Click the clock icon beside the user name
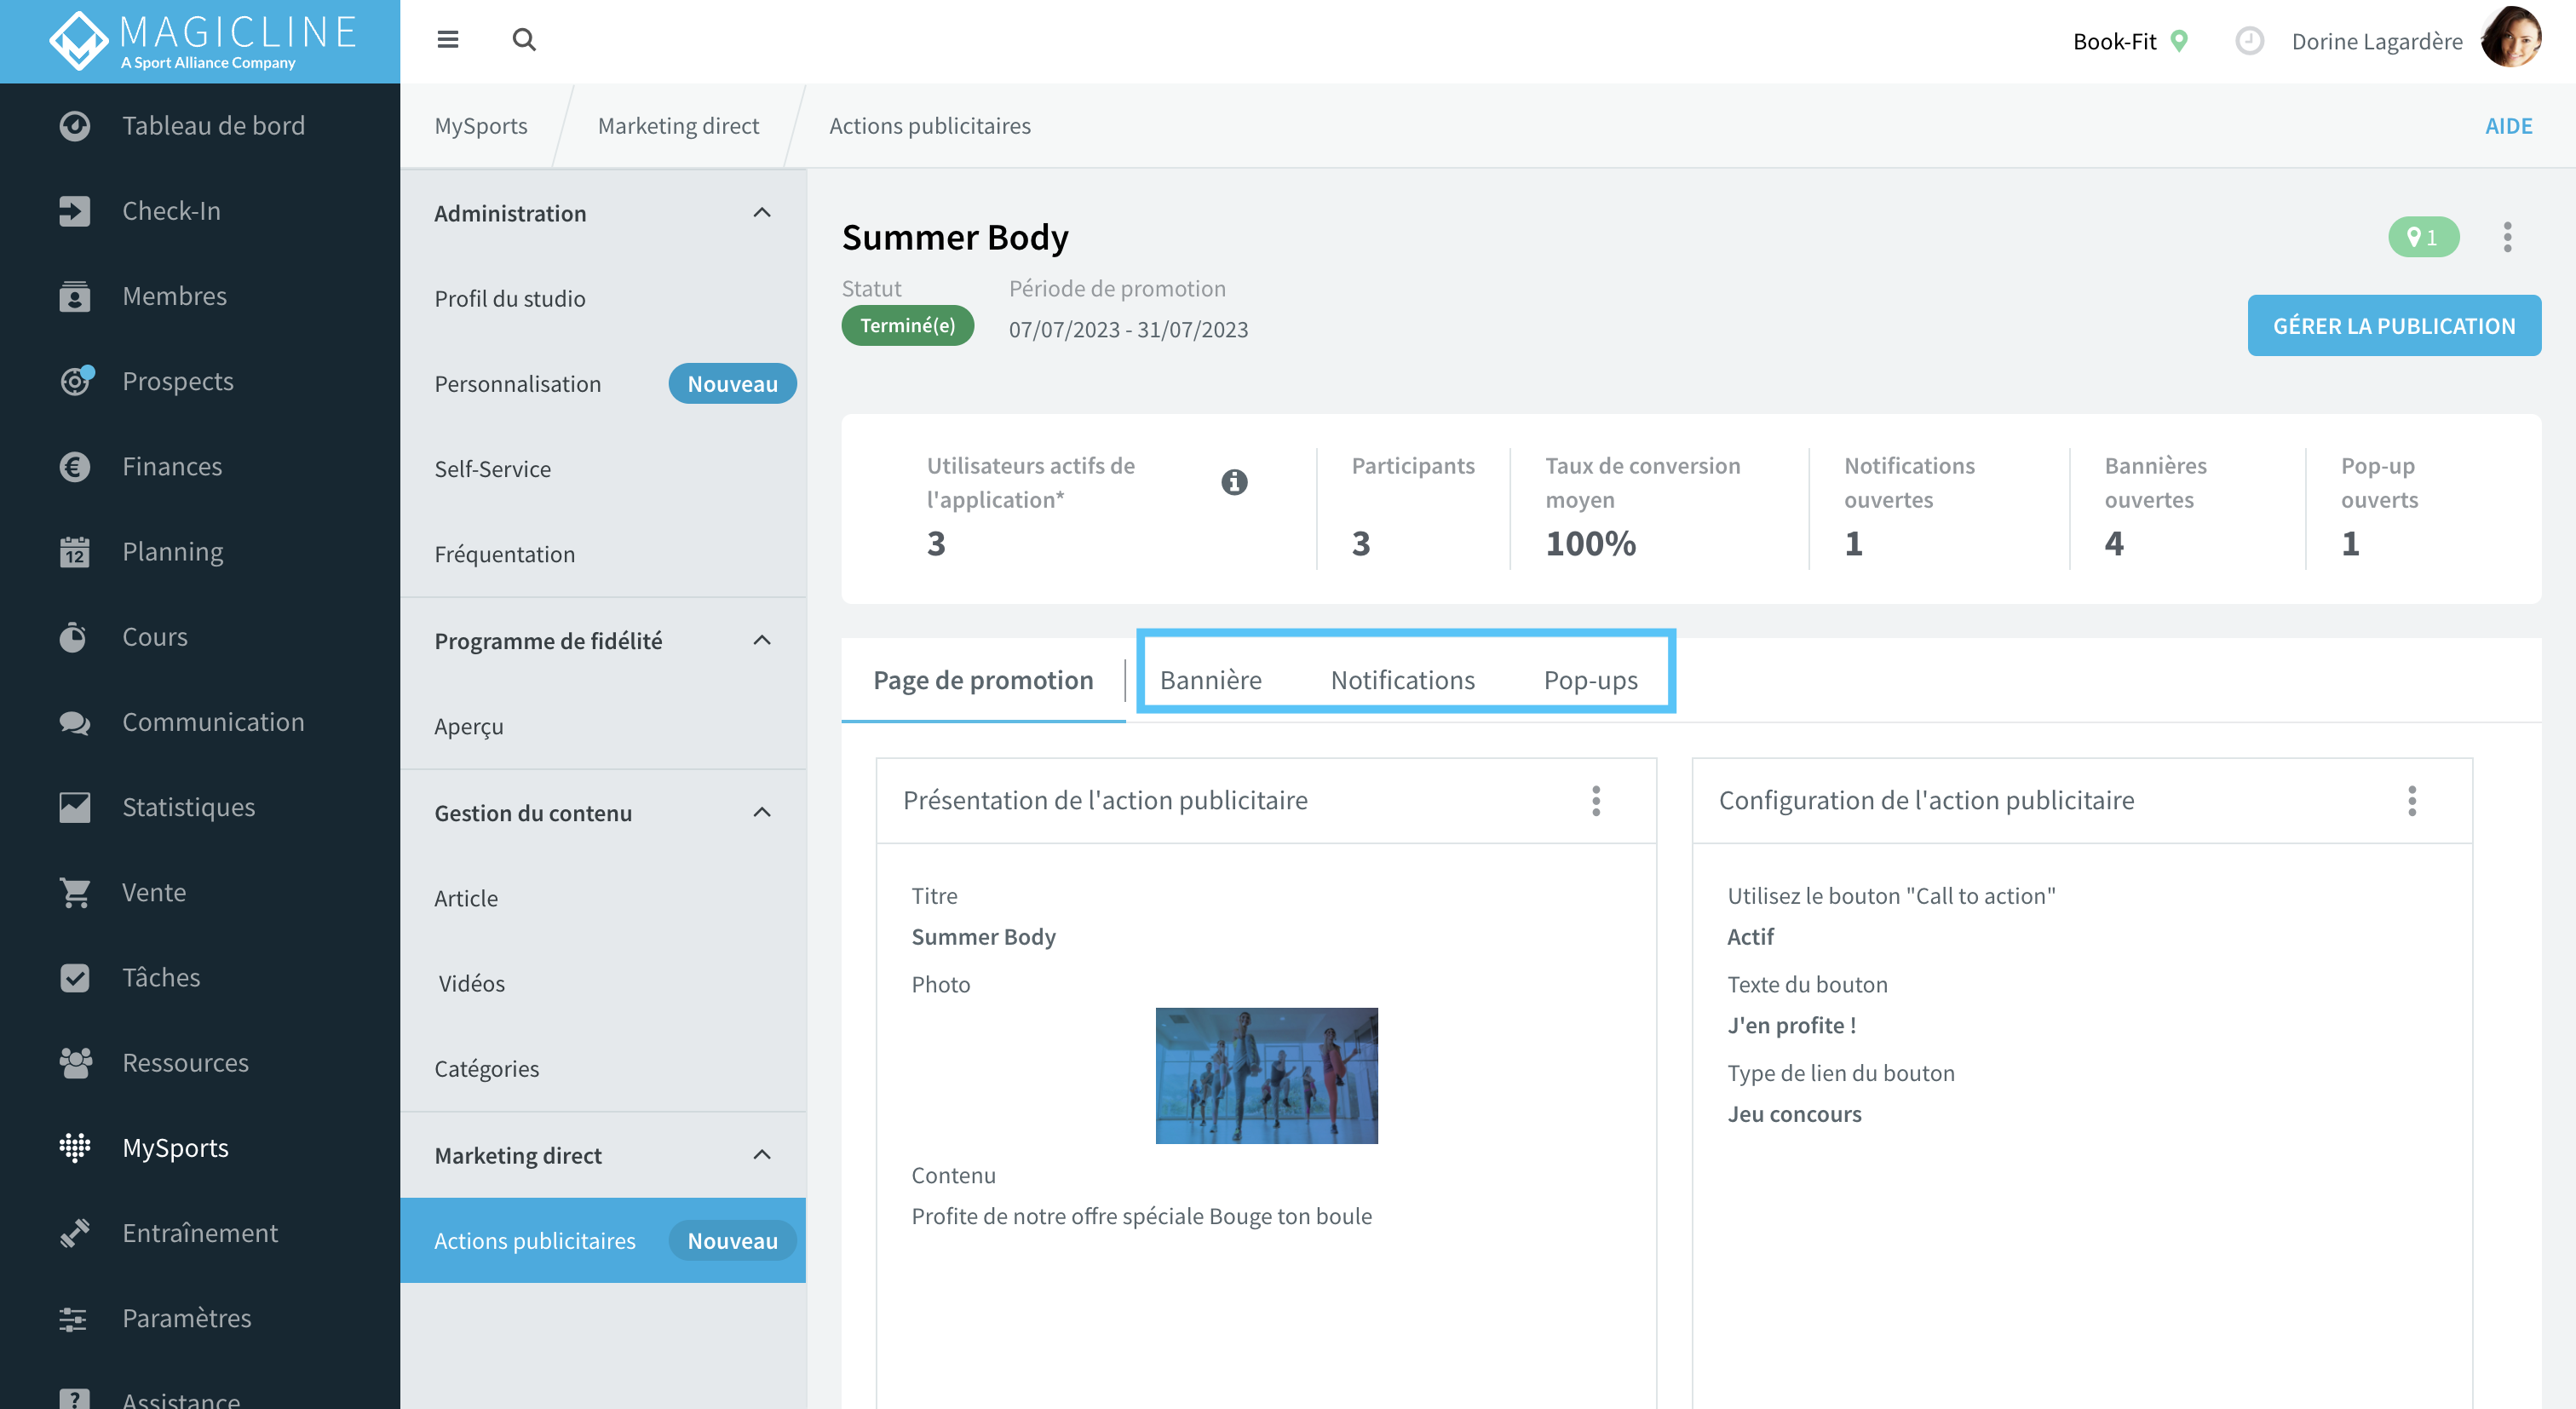Screen dimensions: 2576x1409 [x=2249, y=41]
